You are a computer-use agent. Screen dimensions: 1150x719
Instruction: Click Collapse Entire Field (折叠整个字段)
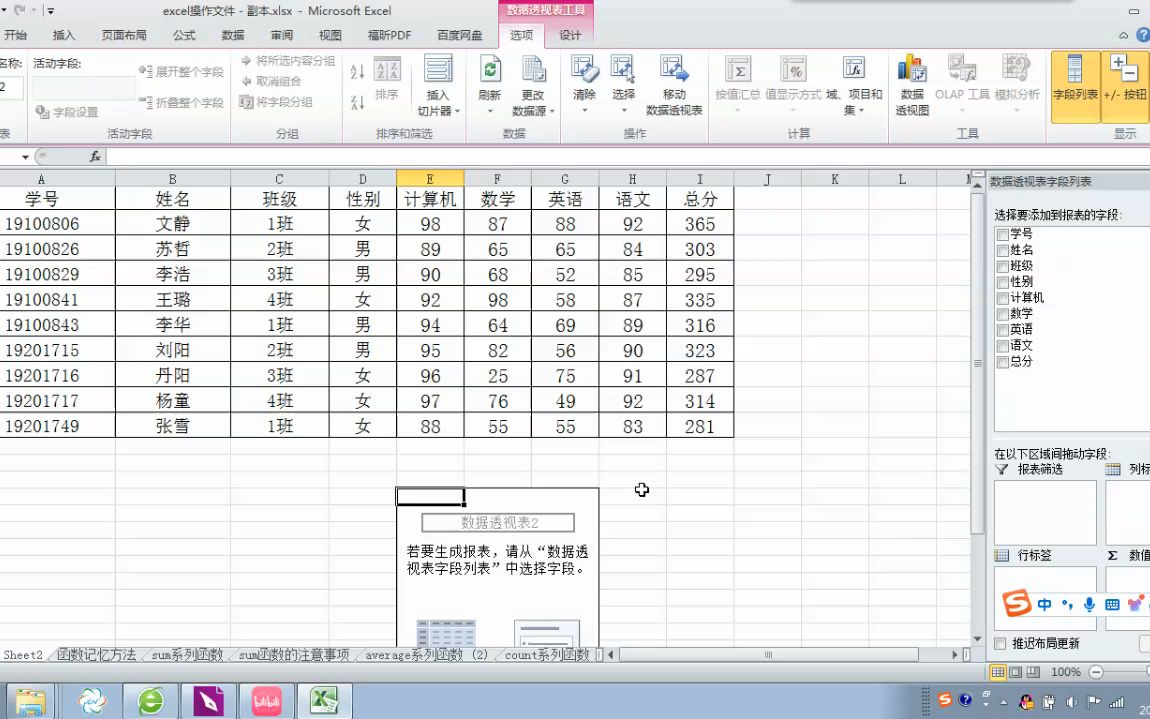(x=181, y=103)
